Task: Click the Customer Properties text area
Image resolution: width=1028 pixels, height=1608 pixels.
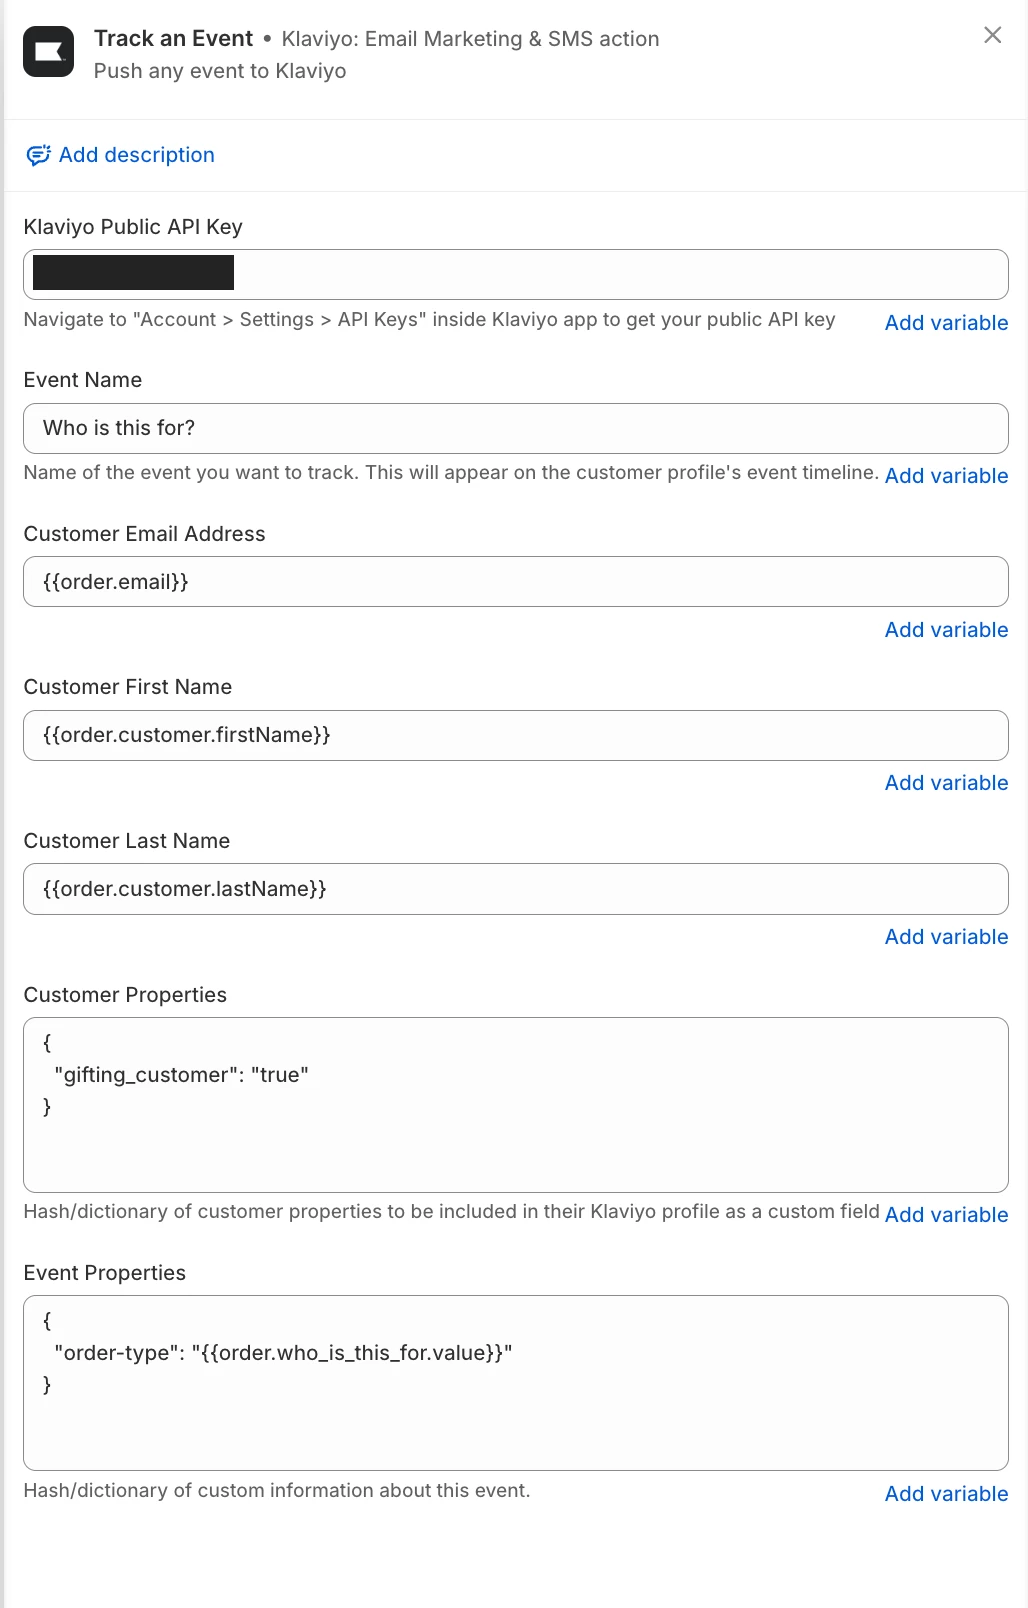Action: [516, 1105]
